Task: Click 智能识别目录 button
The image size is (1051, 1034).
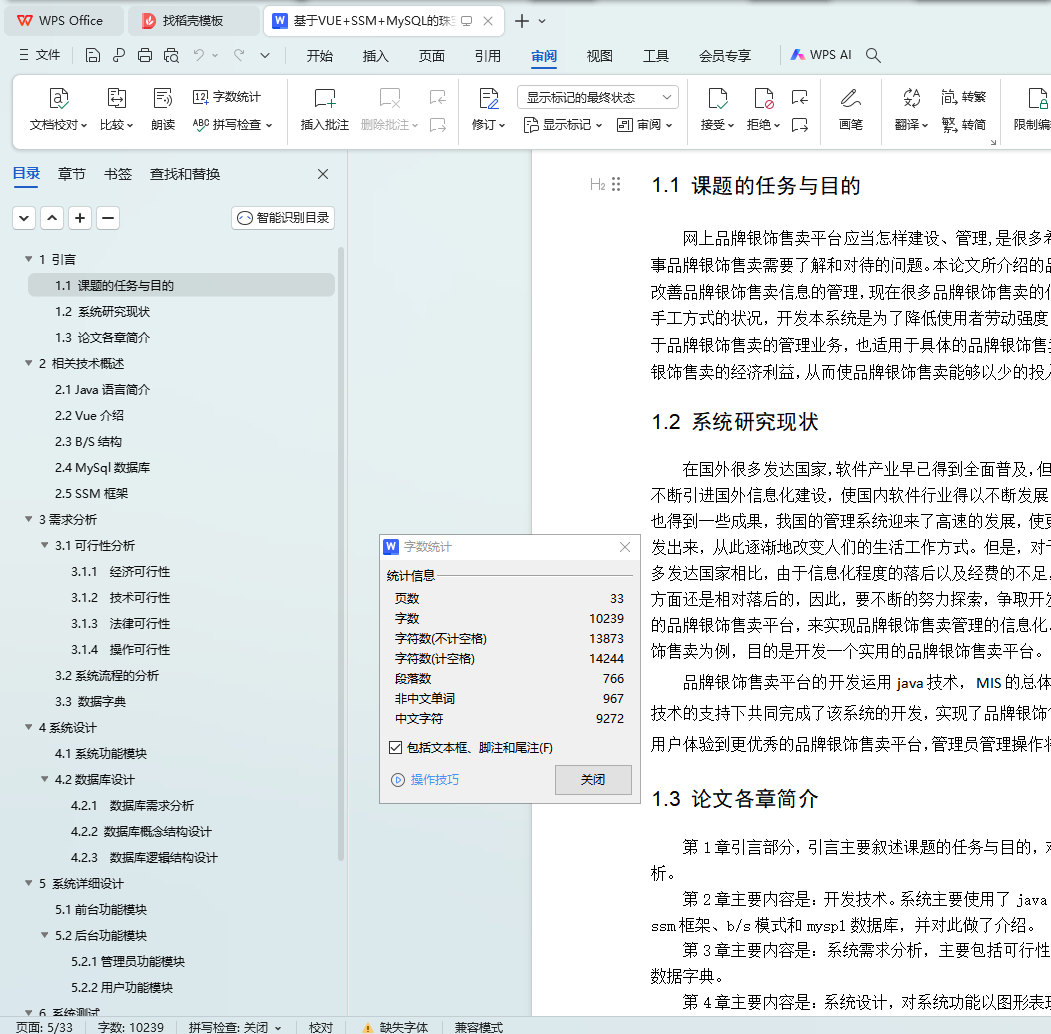Action: pos(284,218)
